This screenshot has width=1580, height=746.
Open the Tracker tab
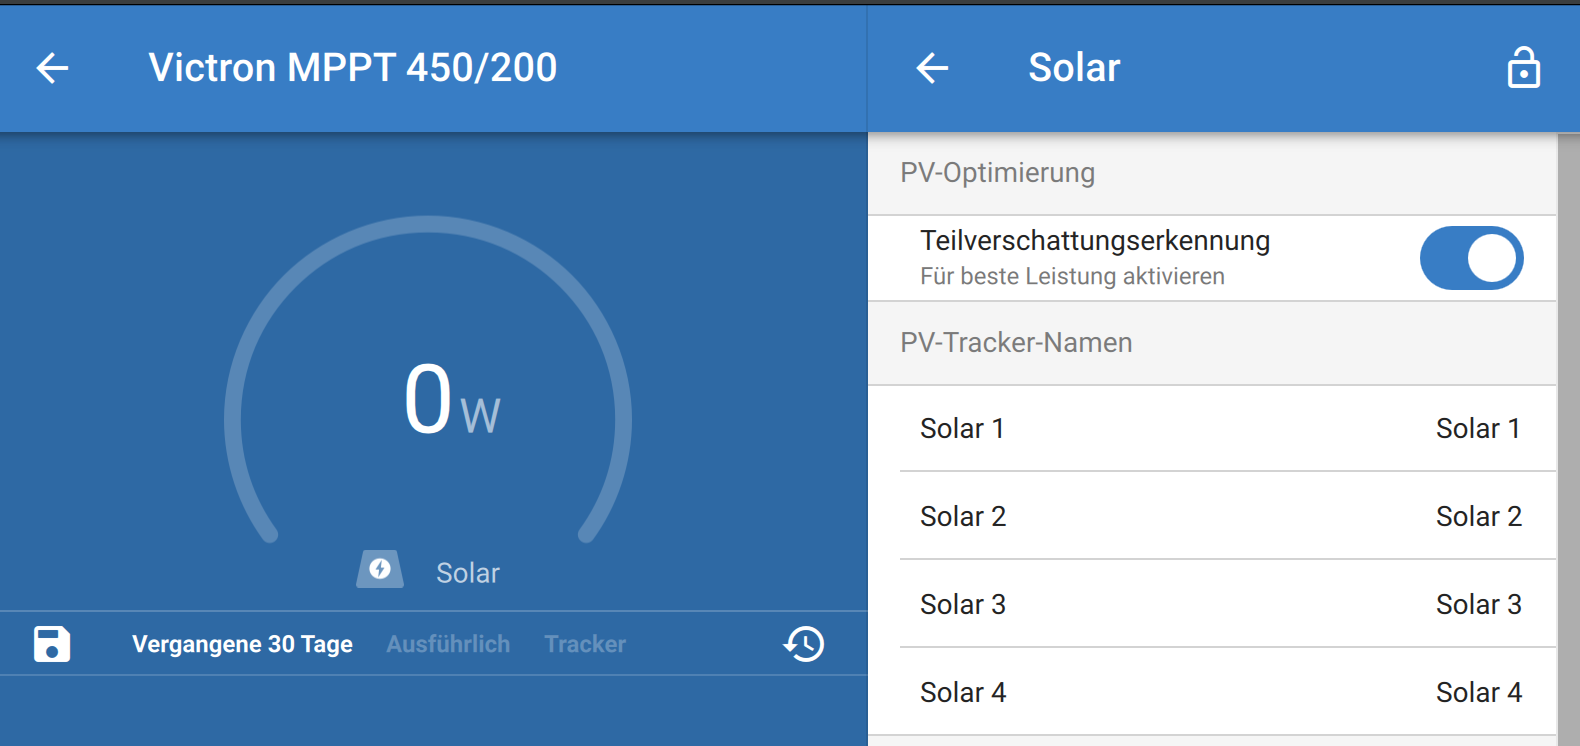pos(585,644)
